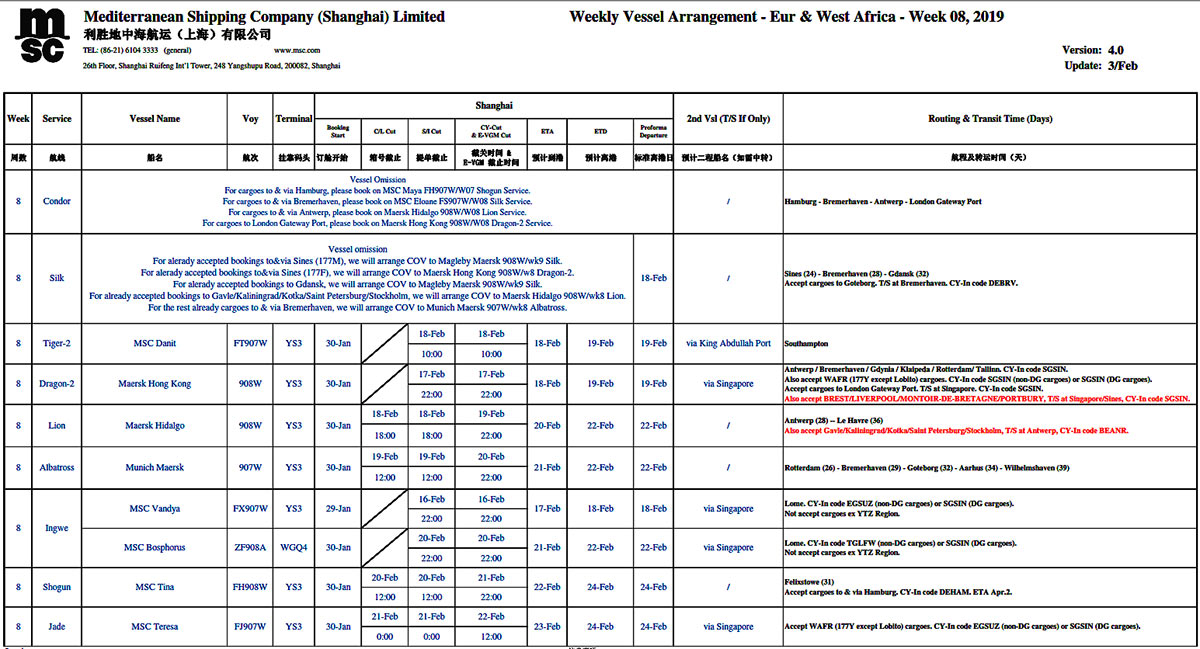
Task: Select vessel name 'Maersk Hidalgo' in Lion row
Action: click(155, 426)
